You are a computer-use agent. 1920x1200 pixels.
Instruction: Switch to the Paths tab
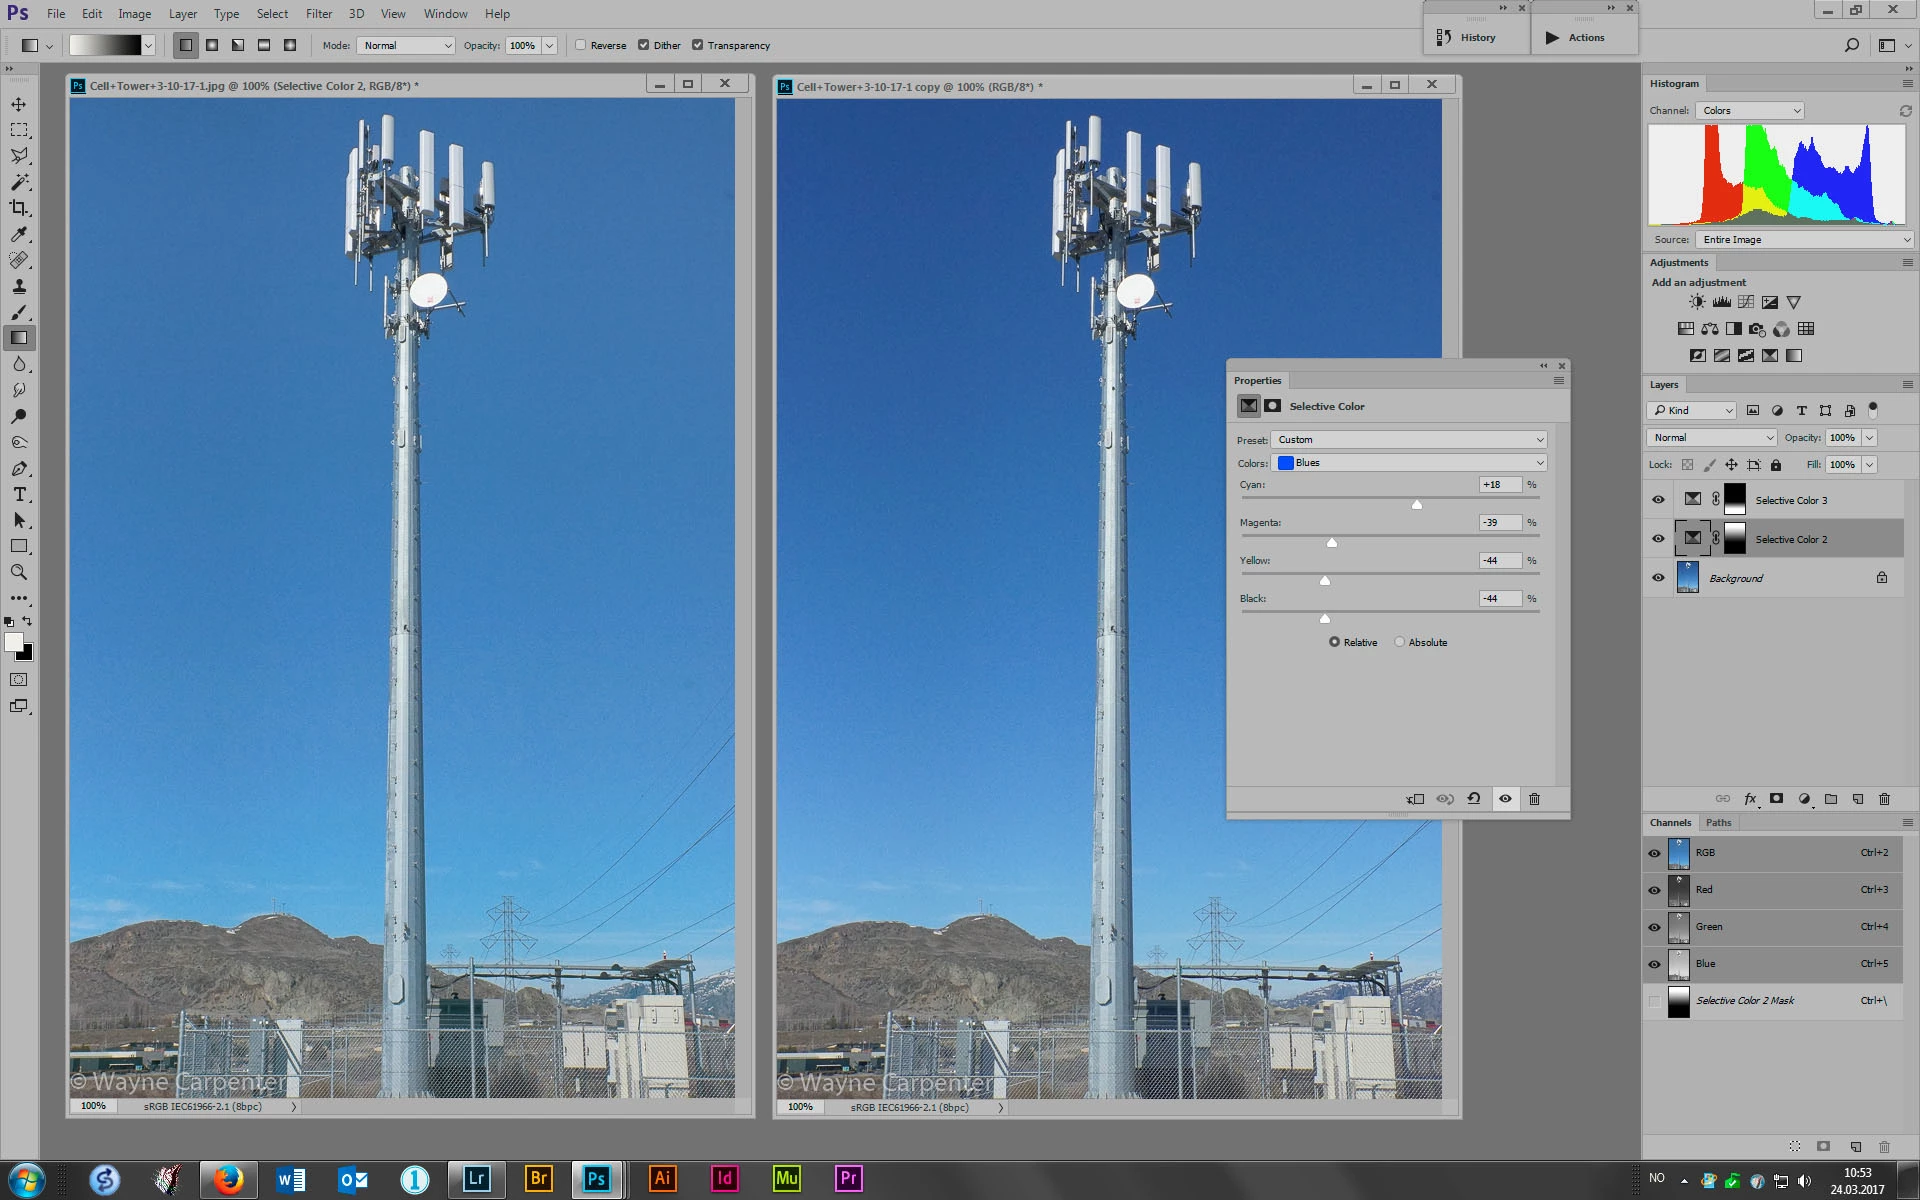pyautogui.click(x=1718, y=822)
